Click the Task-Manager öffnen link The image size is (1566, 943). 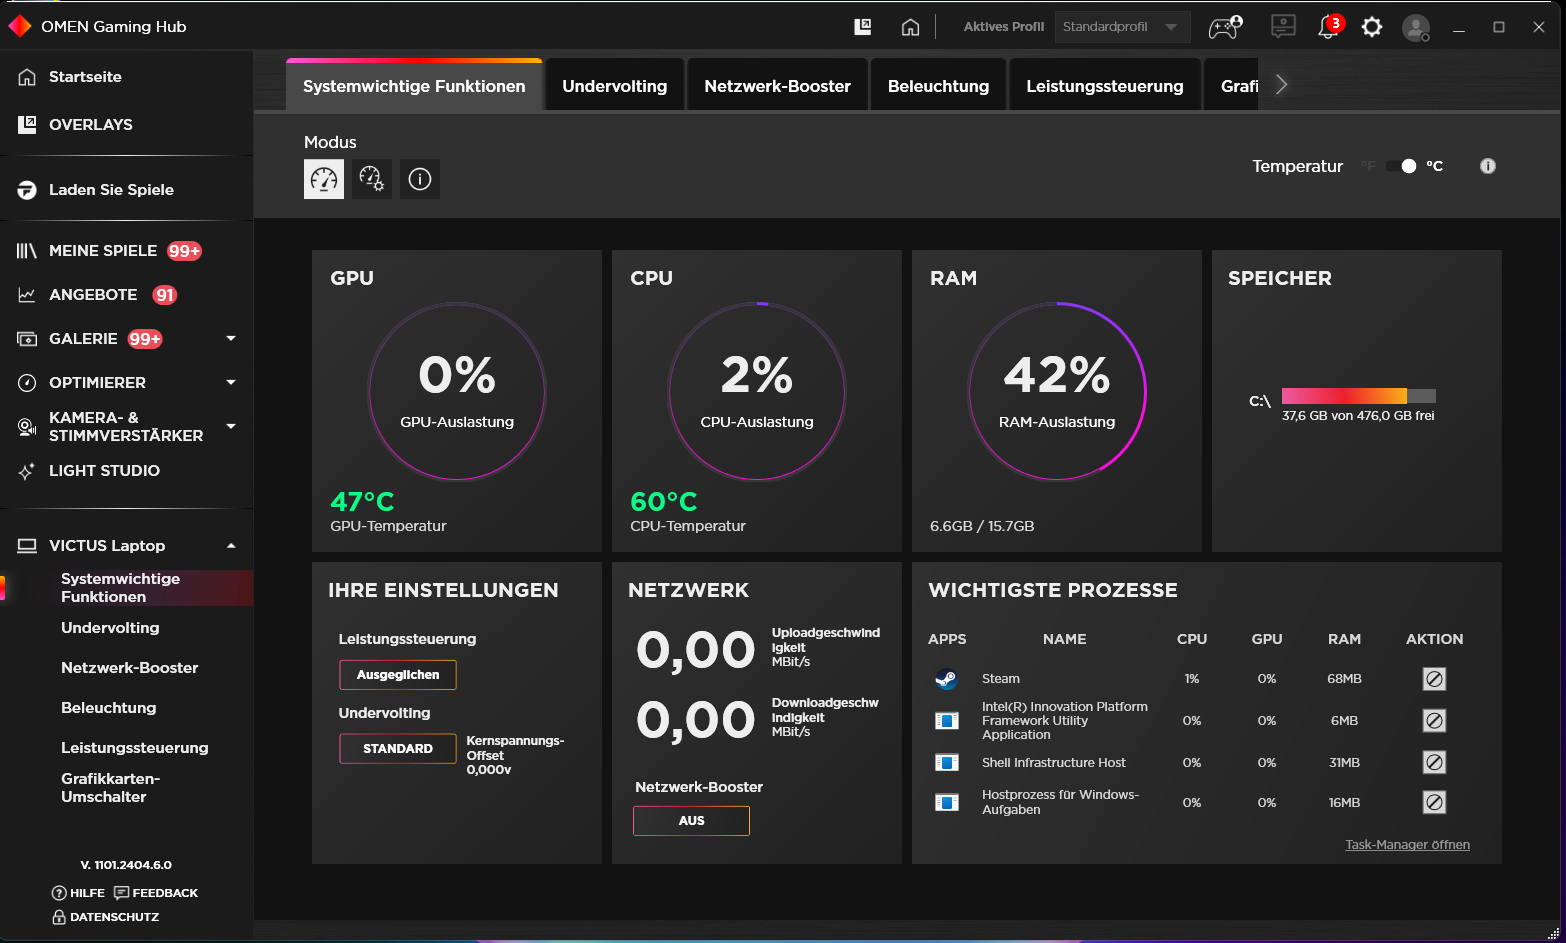tap(1407, 845)
